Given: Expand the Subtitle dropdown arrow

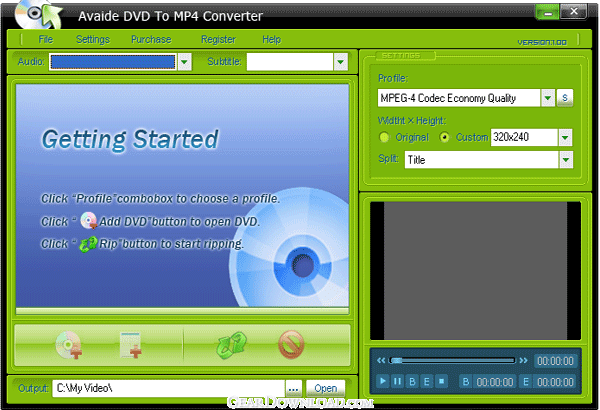Looking at the screenshot, I should coord(341,62).
